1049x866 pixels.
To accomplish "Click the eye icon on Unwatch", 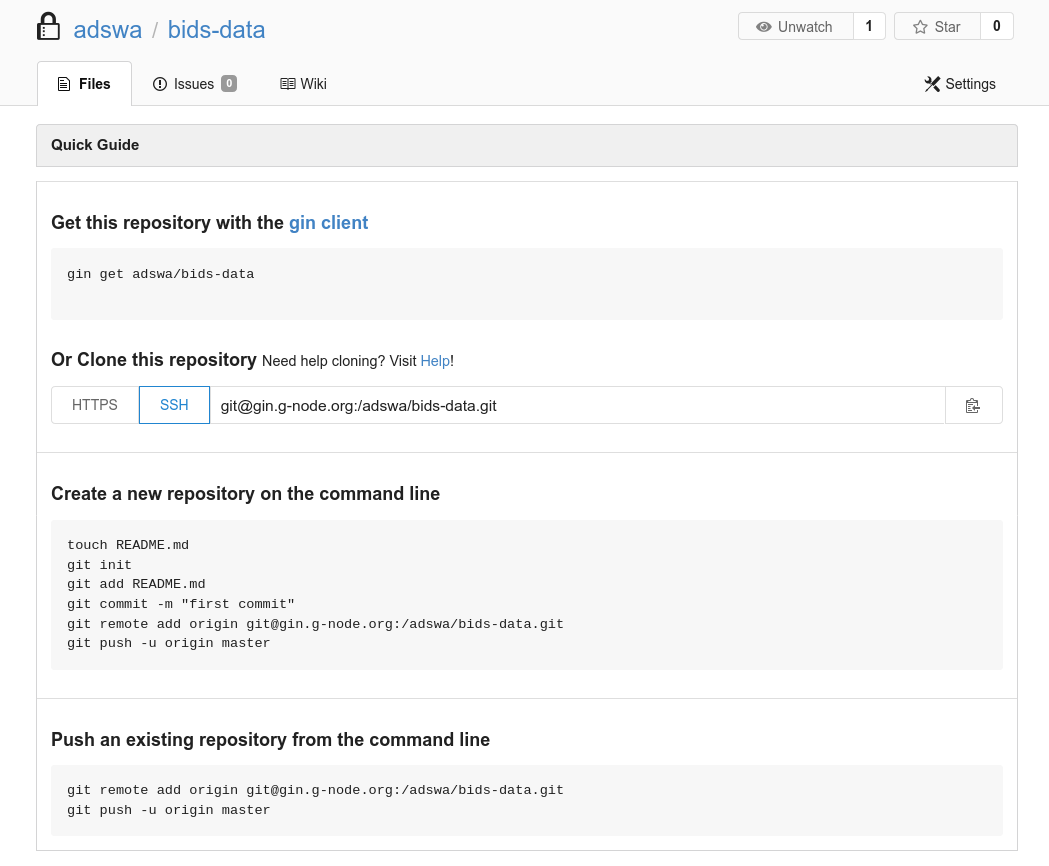I will click(x=764, y=27).
